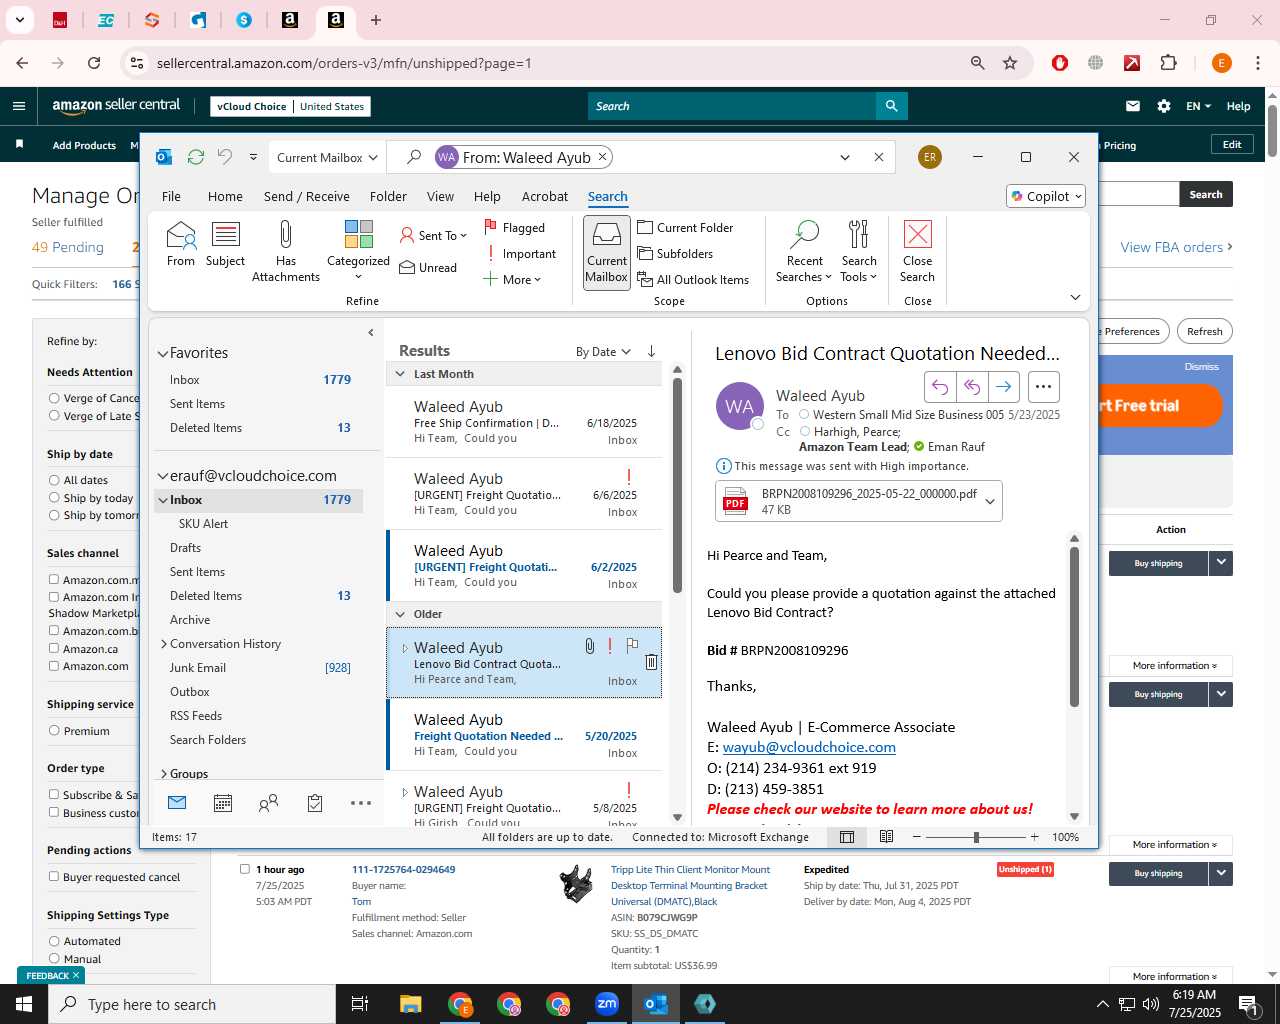Open the Copilot button
The image size is (1280, 1024).
(1046, 197)
